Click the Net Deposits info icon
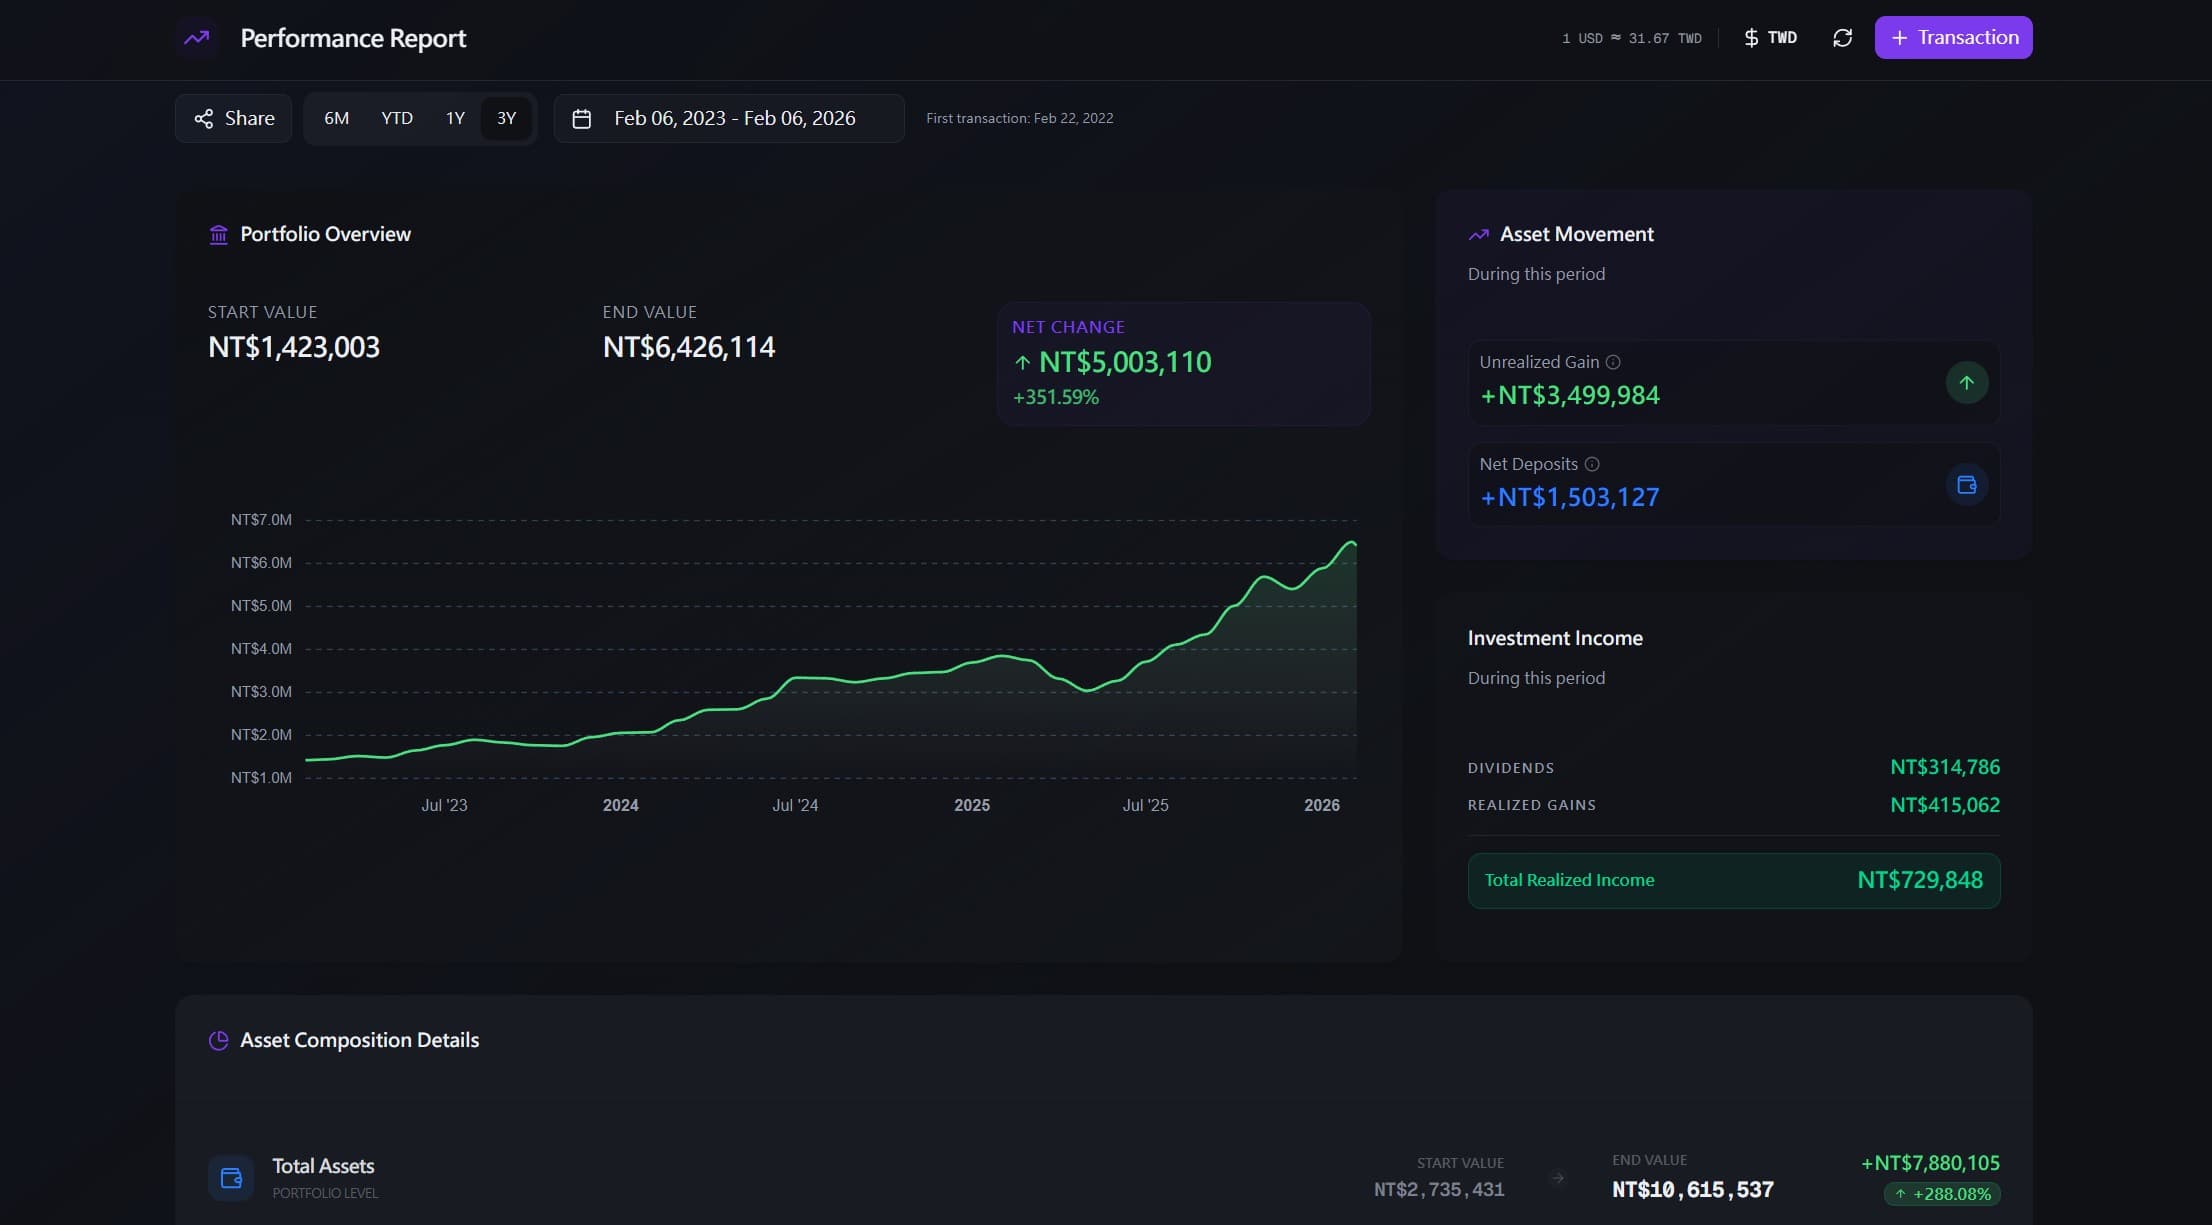The width and height of the screenshot is (2212, 1225). (x=1592, y=464)
